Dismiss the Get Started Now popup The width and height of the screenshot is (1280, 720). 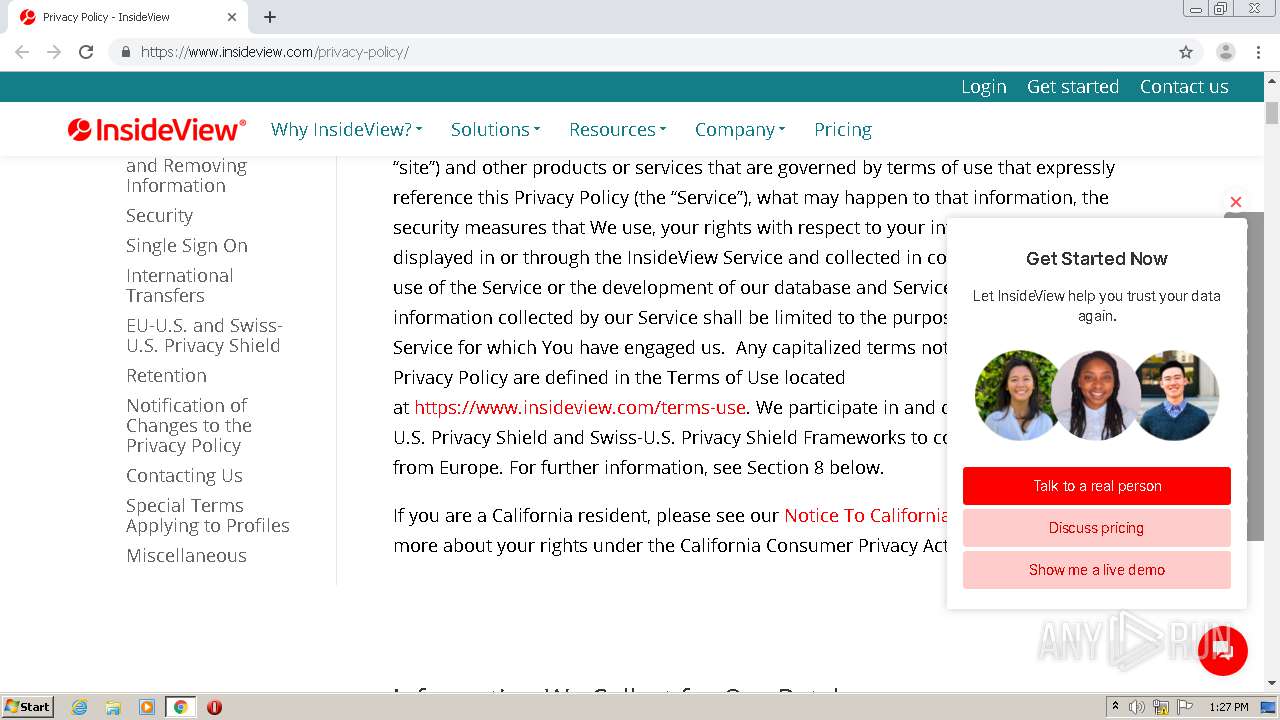[1236, 202]
